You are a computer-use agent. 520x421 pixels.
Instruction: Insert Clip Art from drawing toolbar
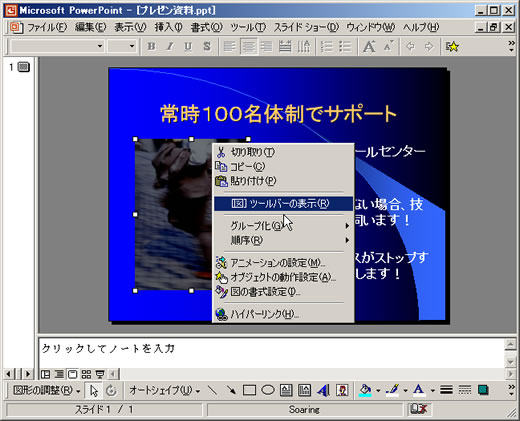(x=342, y=390)
